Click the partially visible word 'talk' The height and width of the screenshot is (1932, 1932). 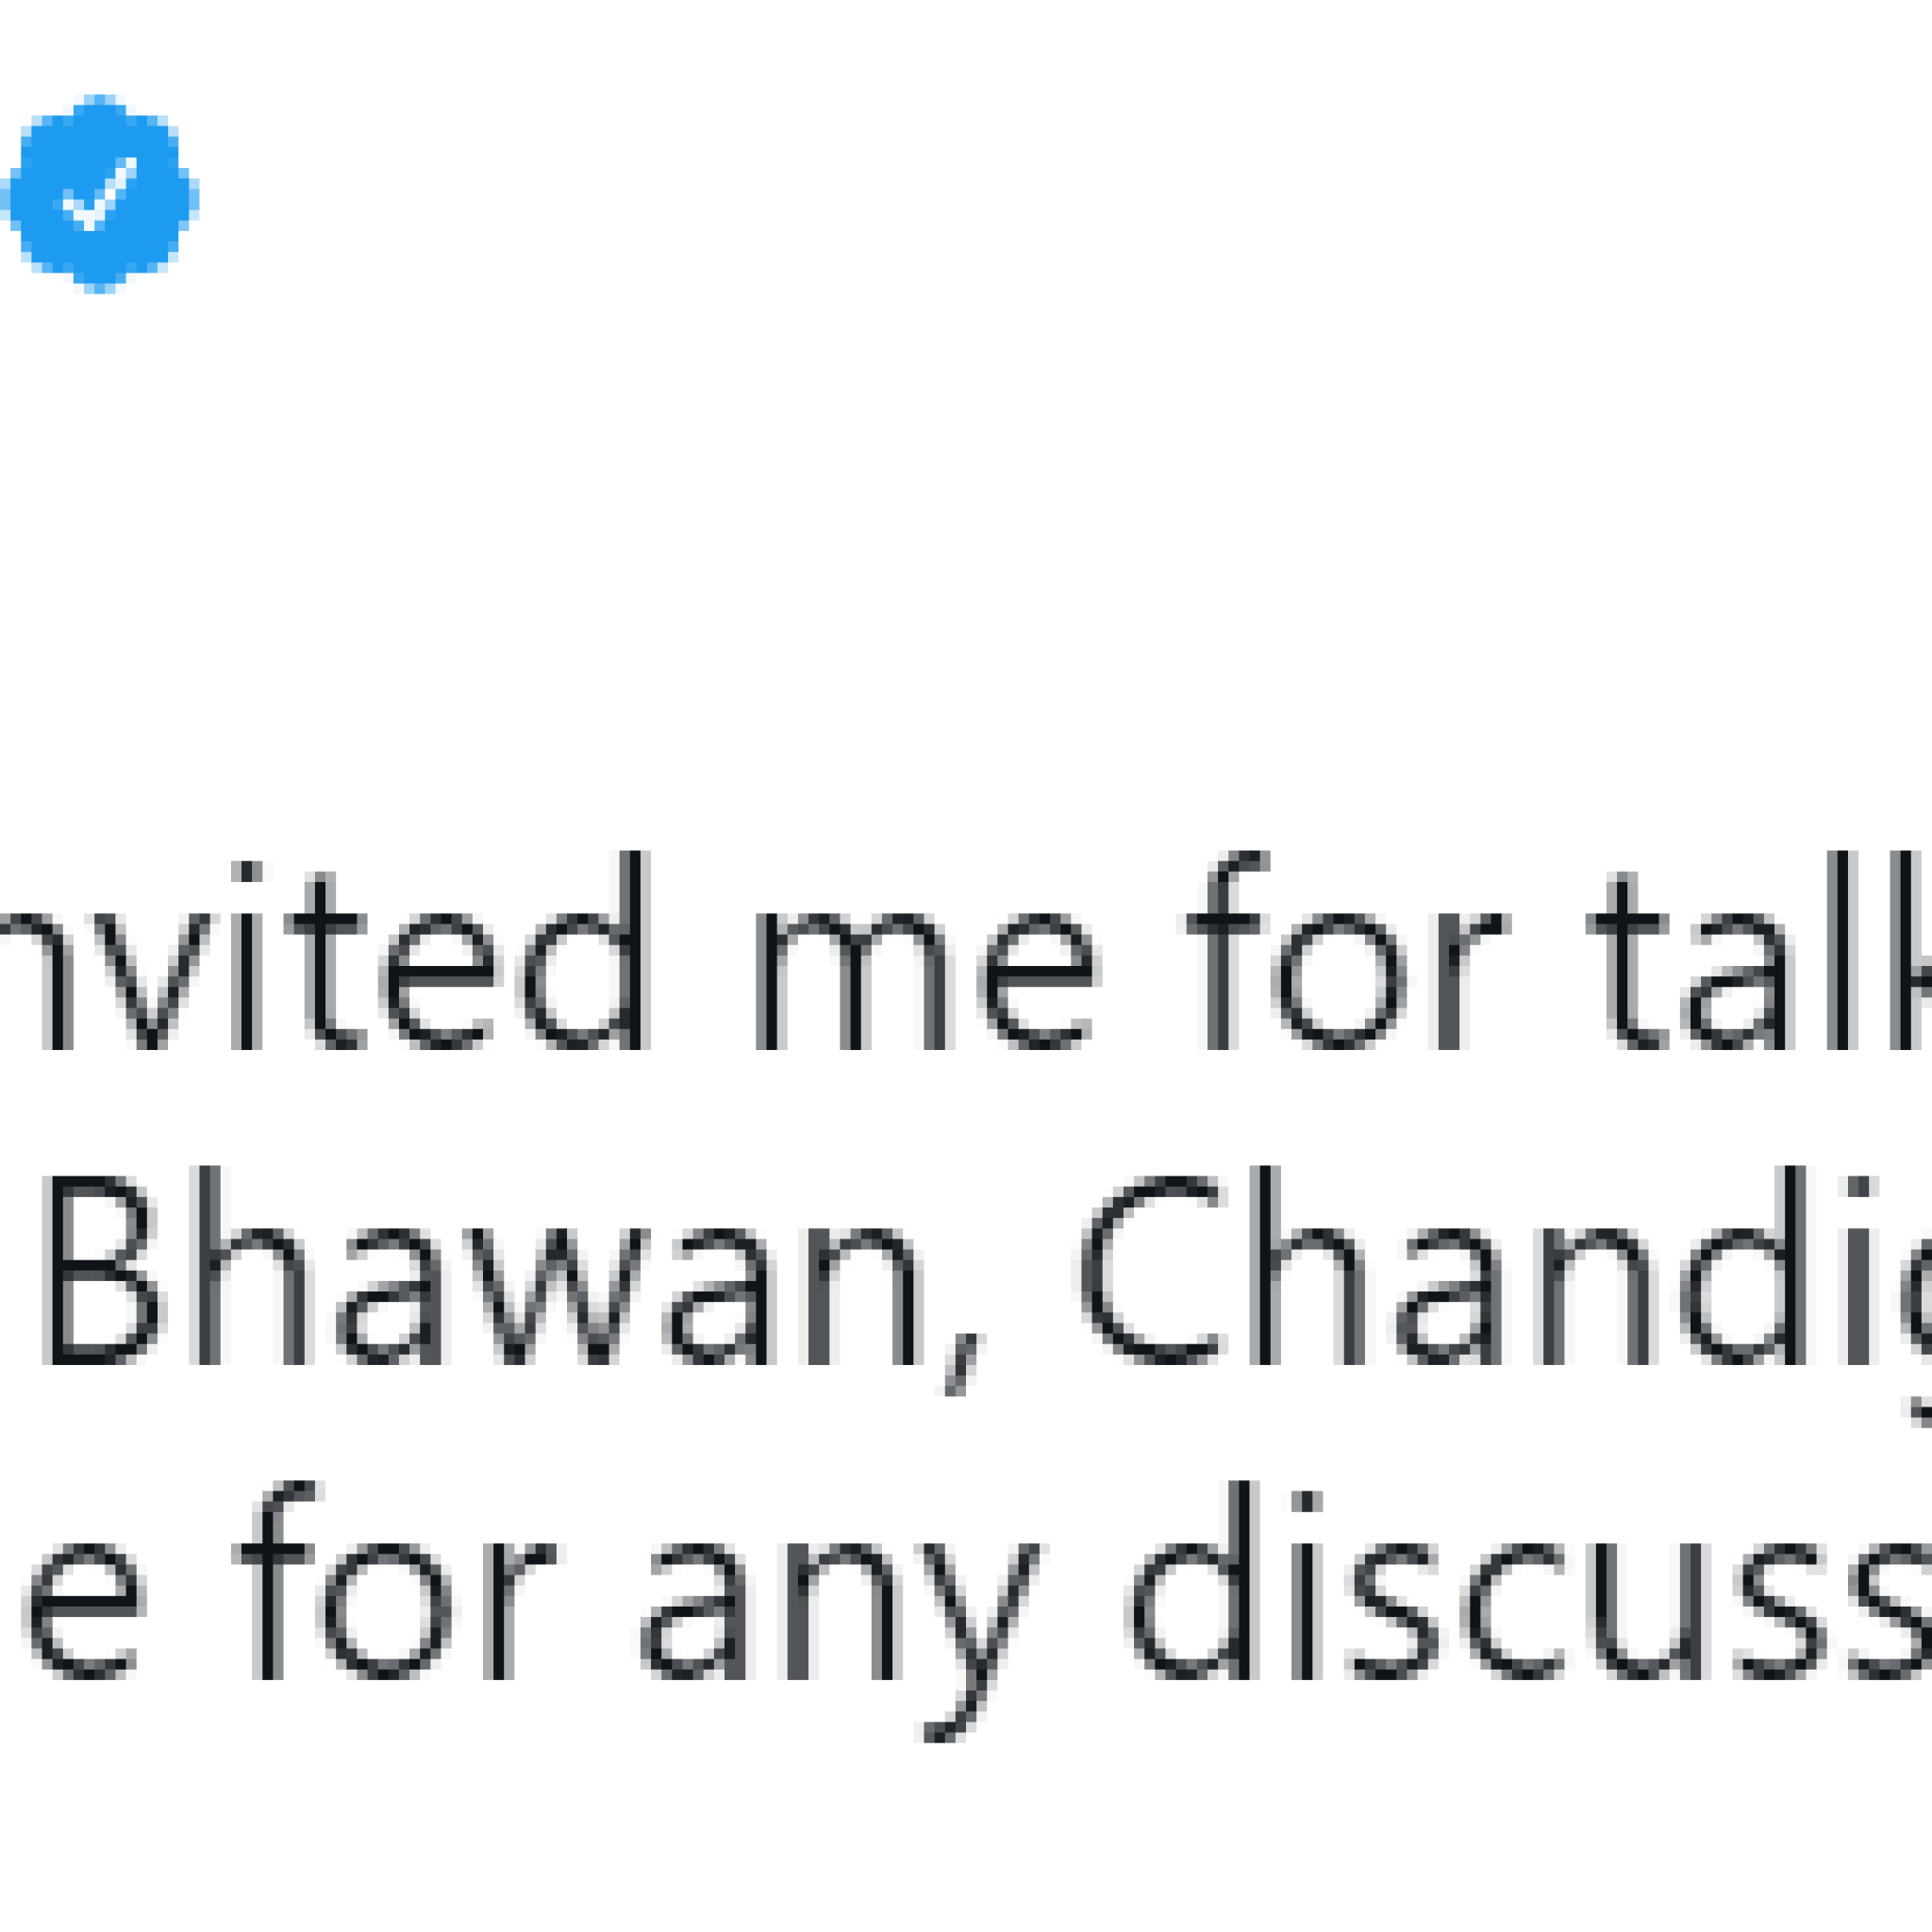click(x=1760, y=949)
